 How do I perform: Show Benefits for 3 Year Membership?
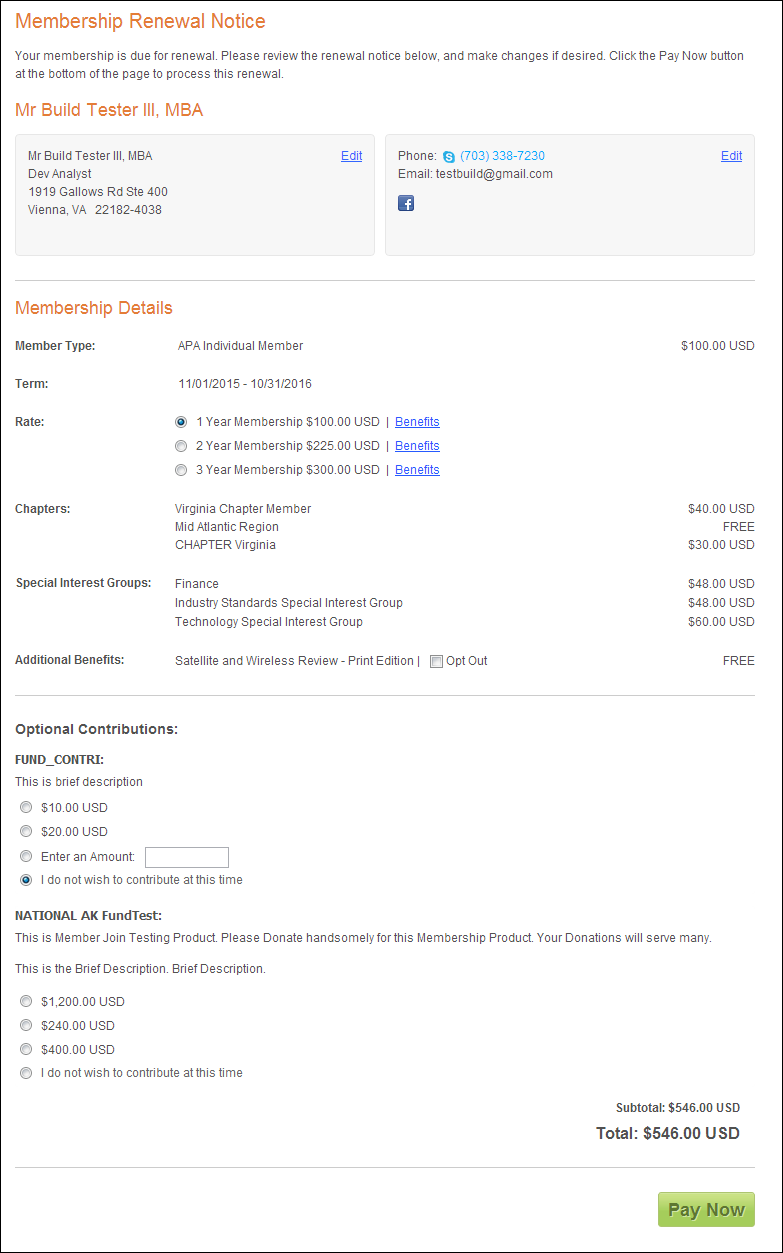point(417,470)
